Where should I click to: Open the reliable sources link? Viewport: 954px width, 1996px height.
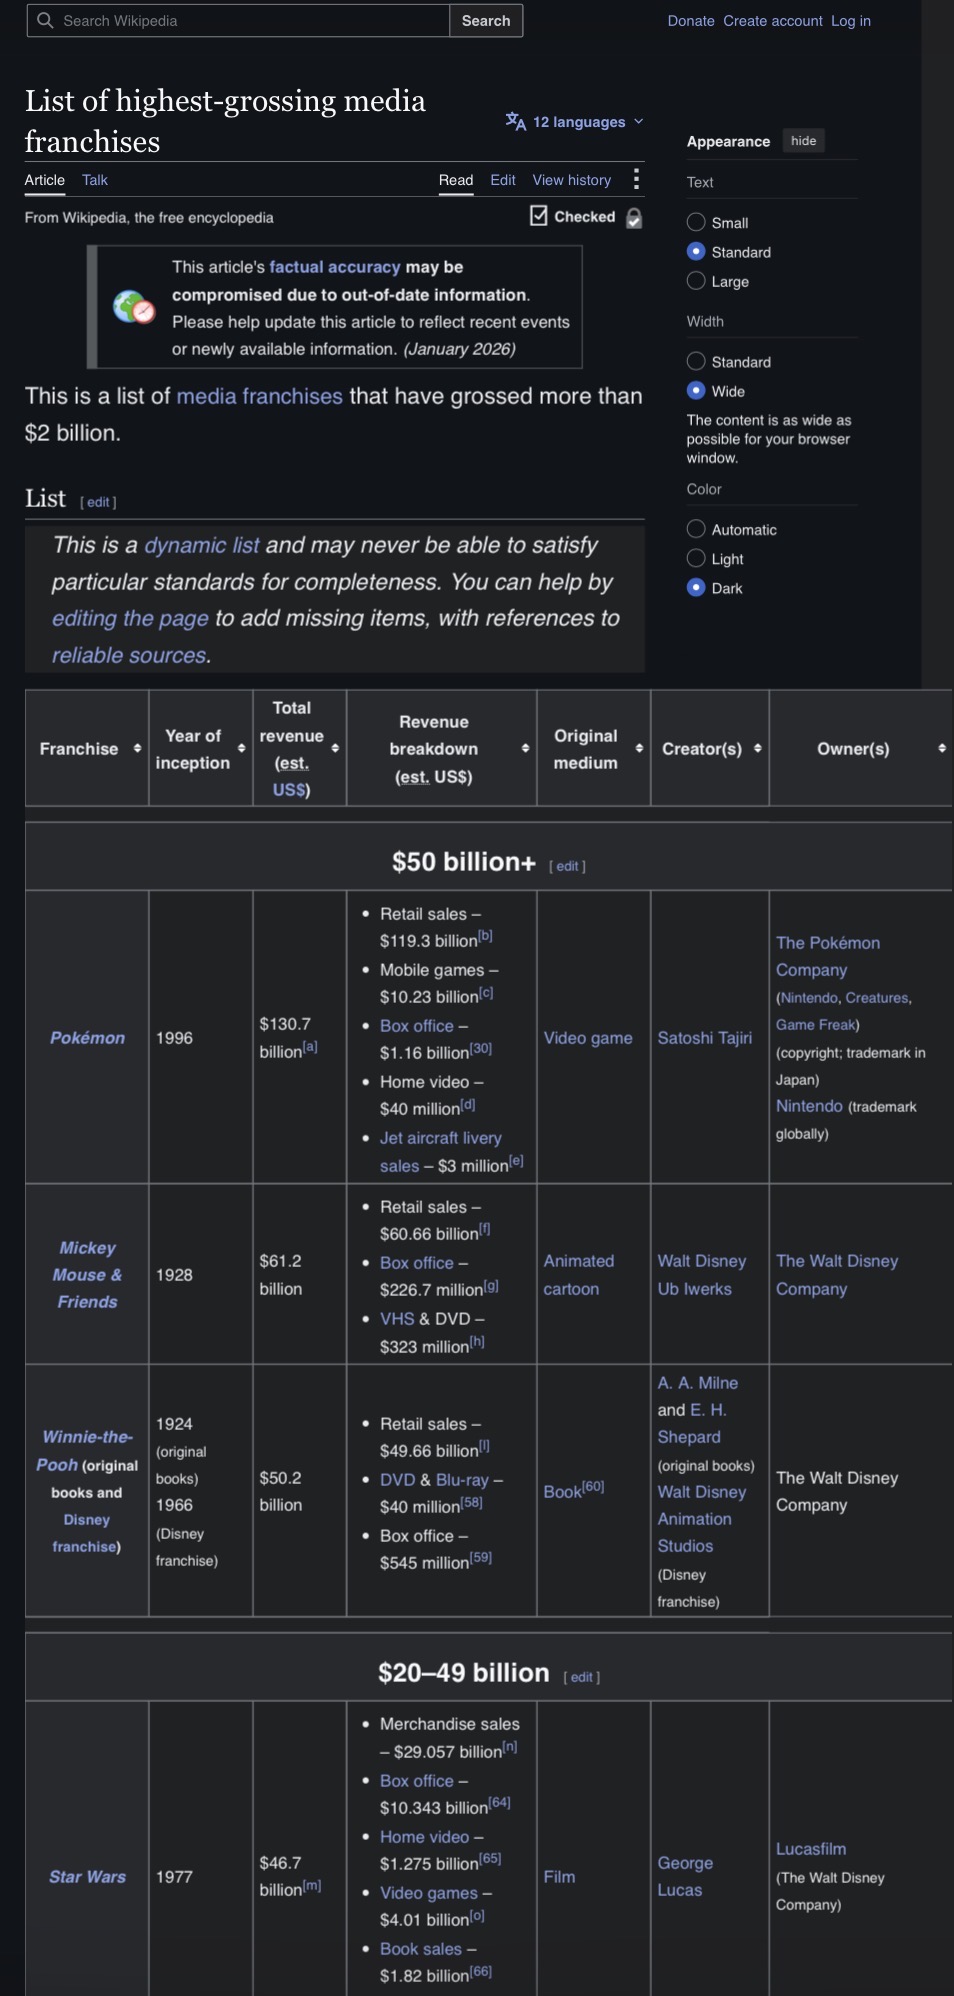pos(130,656)
